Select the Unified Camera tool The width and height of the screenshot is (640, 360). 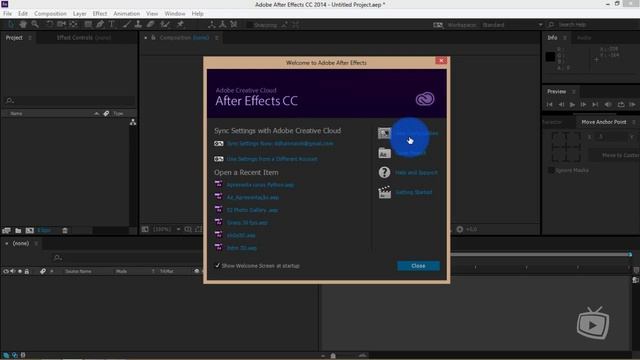pos(61,24)
